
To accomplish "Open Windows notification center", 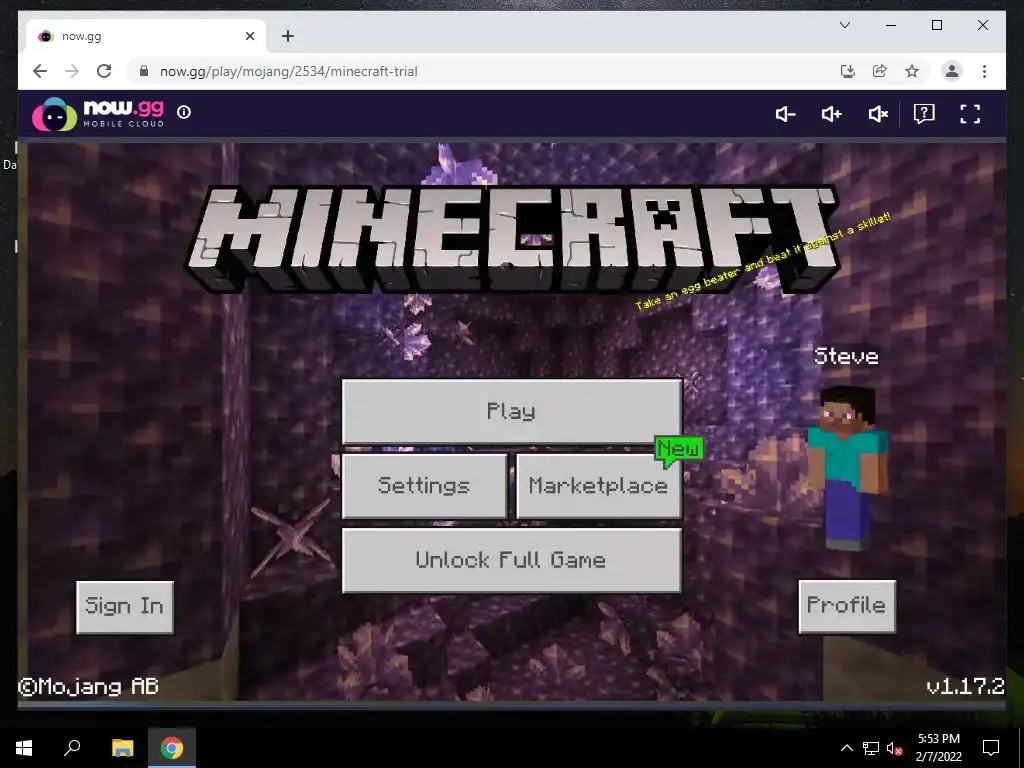I will pos(991,748).
